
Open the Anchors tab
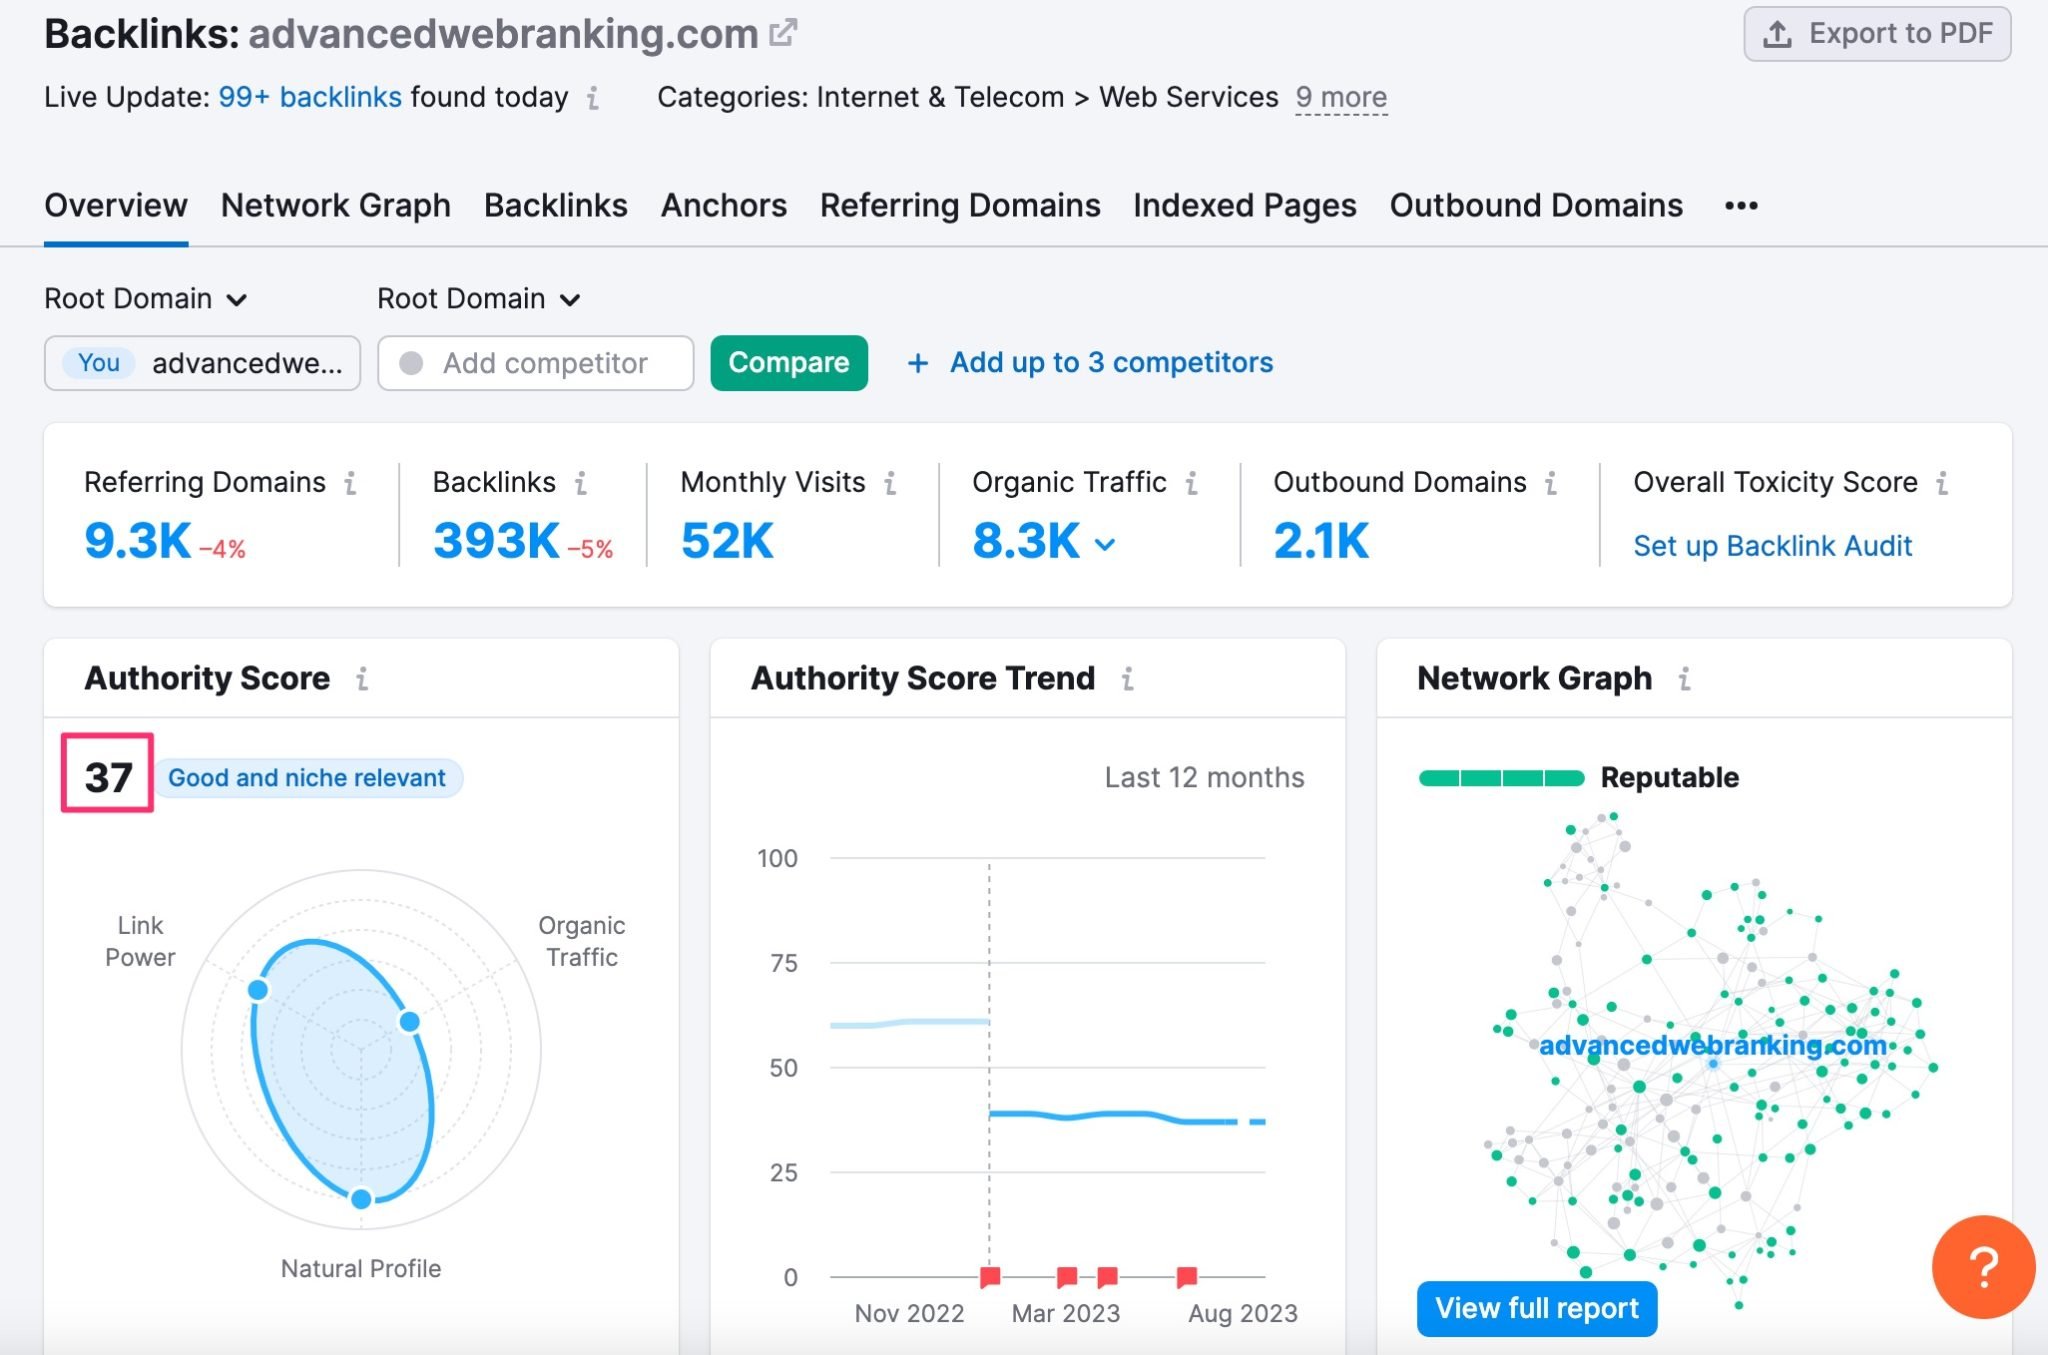[x=723, y=205]
